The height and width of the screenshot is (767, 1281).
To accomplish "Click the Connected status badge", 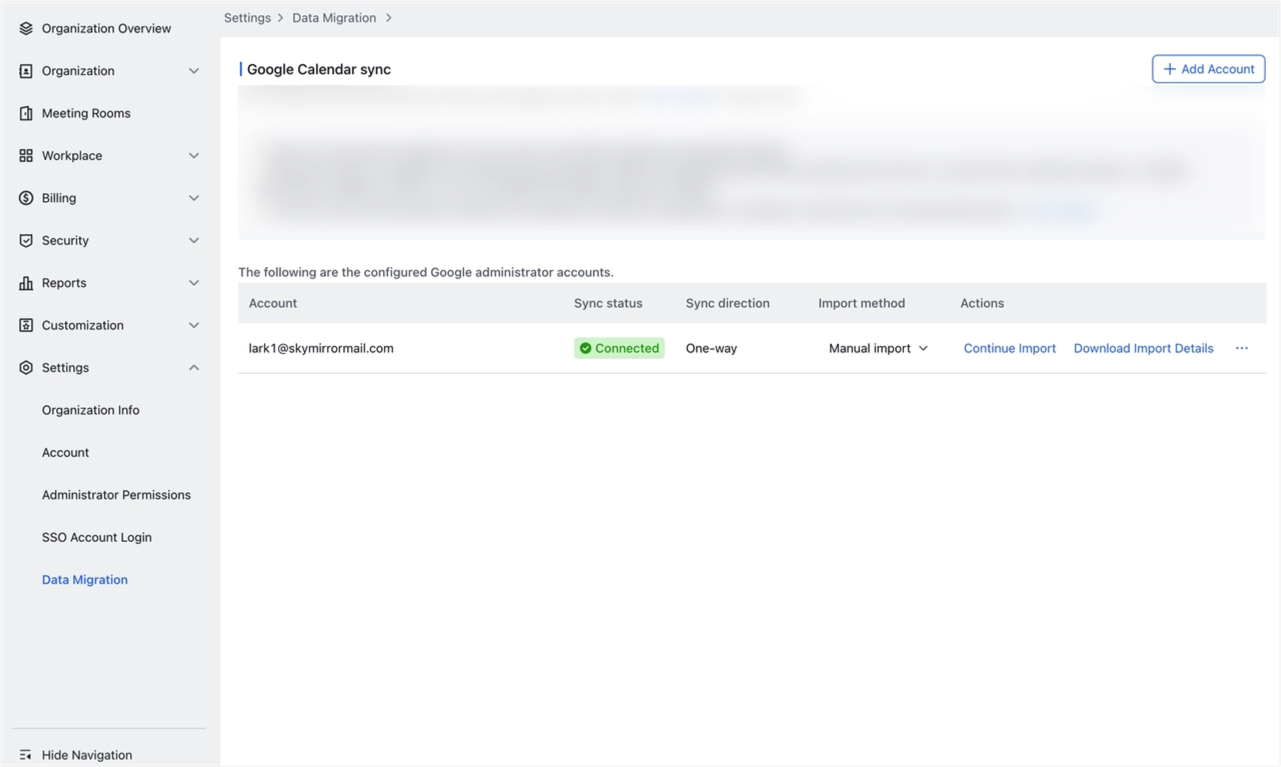I will [619, 348].
